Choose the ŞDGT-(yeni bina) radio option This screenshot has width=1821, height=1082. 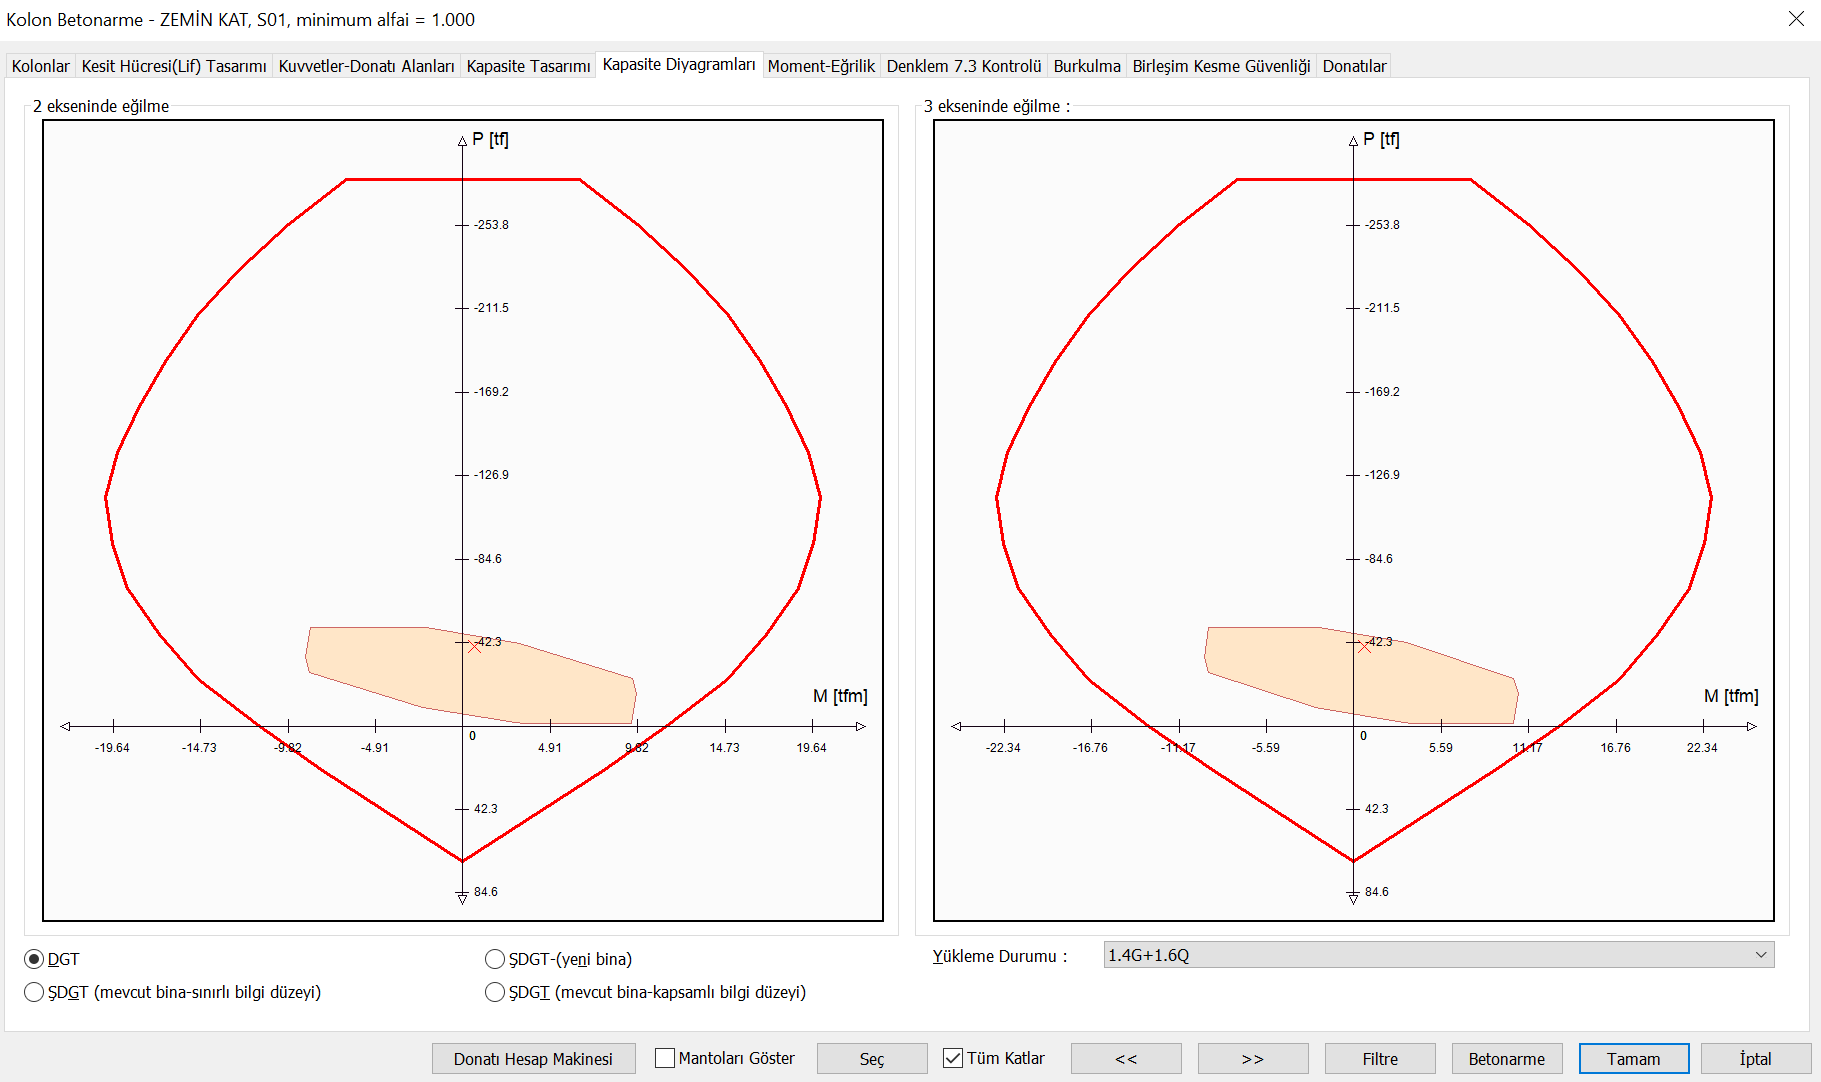[x=495, y=959]
